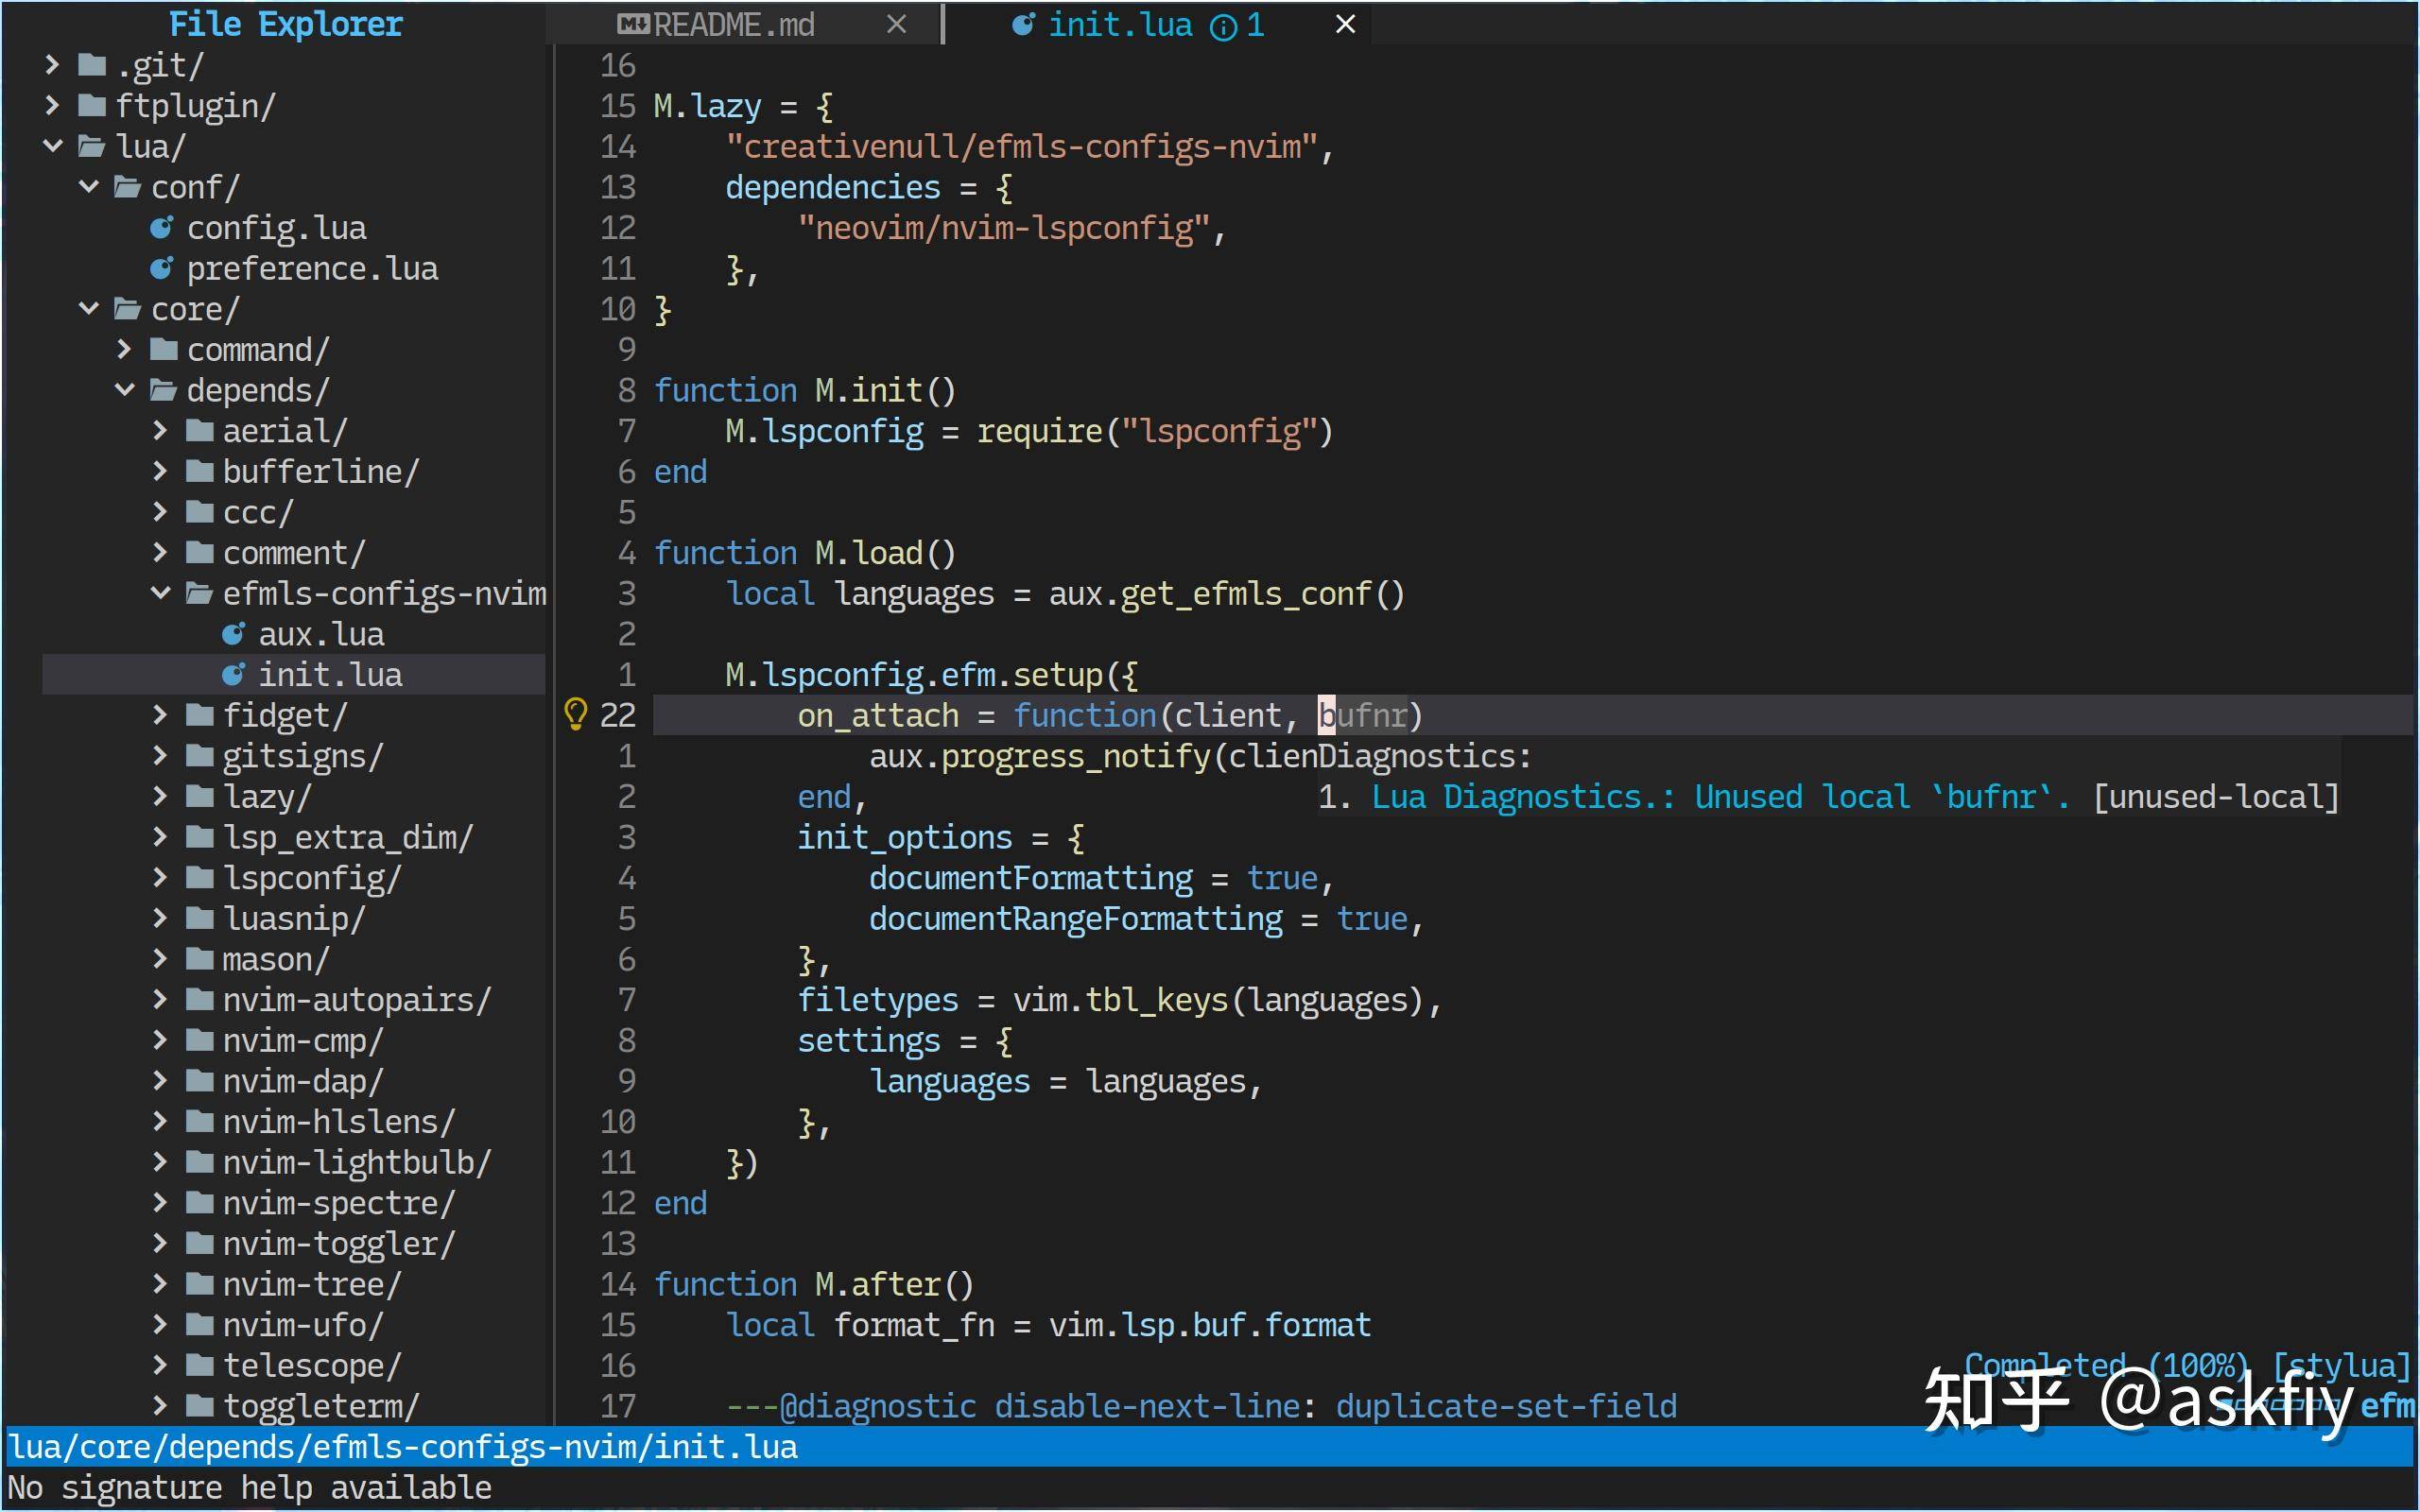Click the telescope folder icon
This screenshot has width=2420, height=1512.
[200, 1365]
